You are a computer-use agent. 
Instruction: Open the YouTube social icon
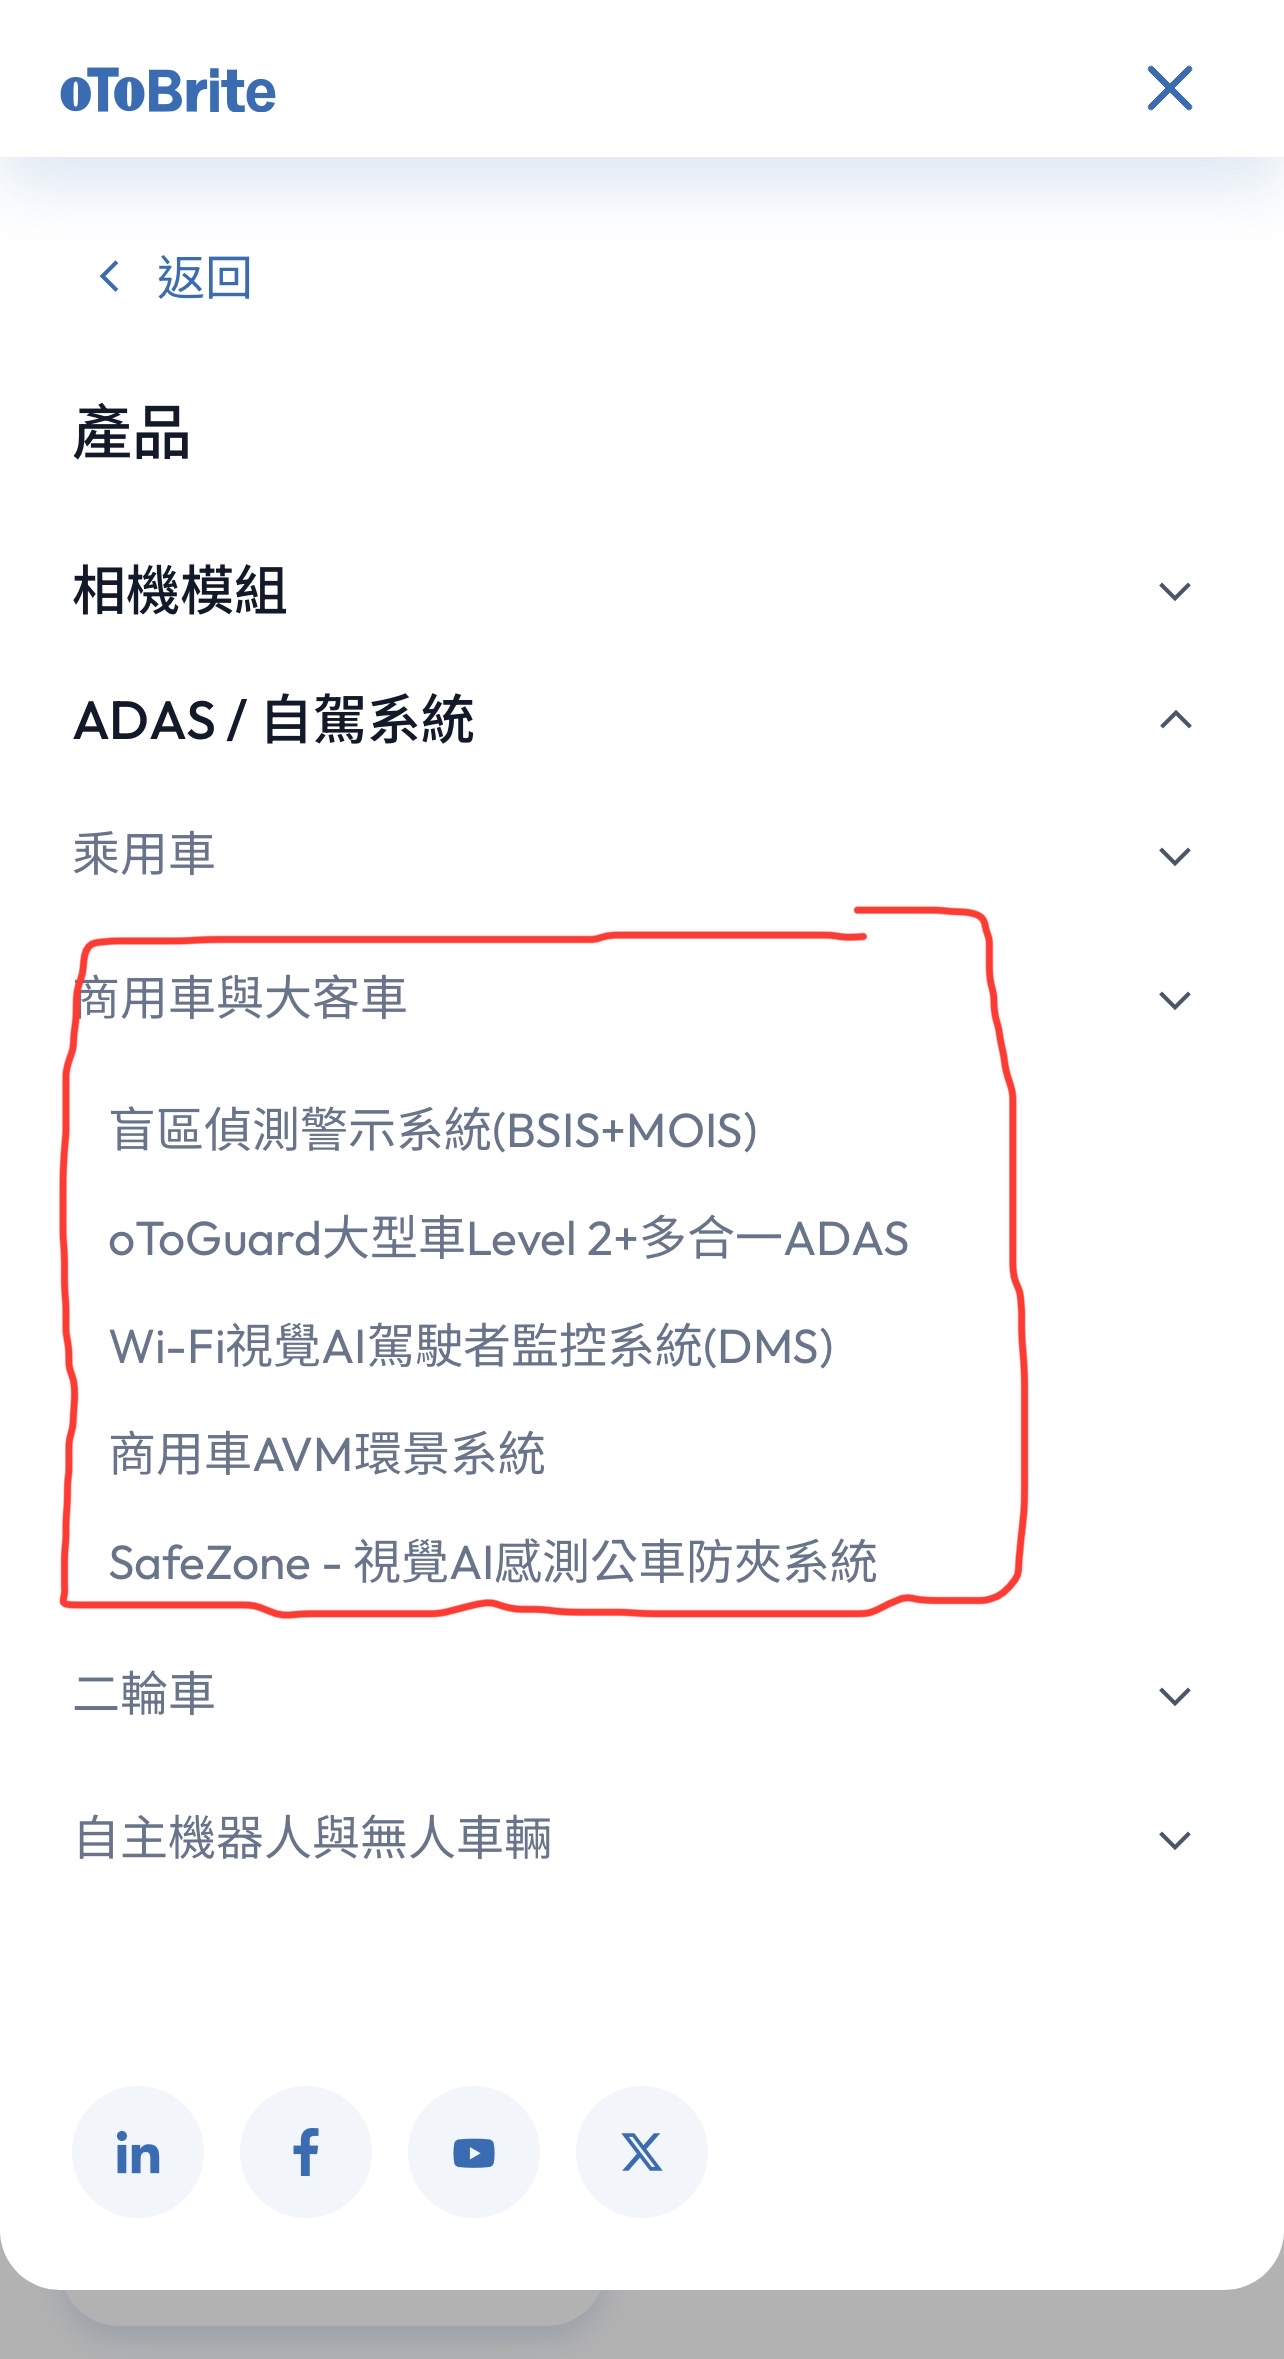[x=474, y=2152]
